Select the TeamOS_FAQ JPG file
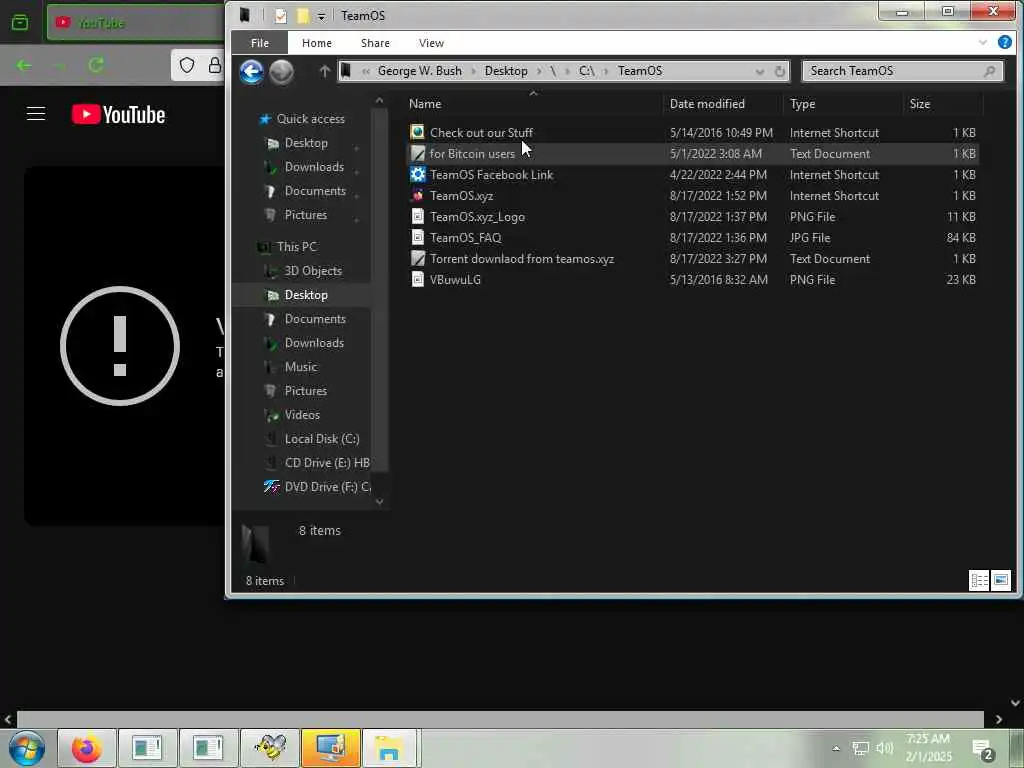 pyautogui.click(x=692, y=238)
